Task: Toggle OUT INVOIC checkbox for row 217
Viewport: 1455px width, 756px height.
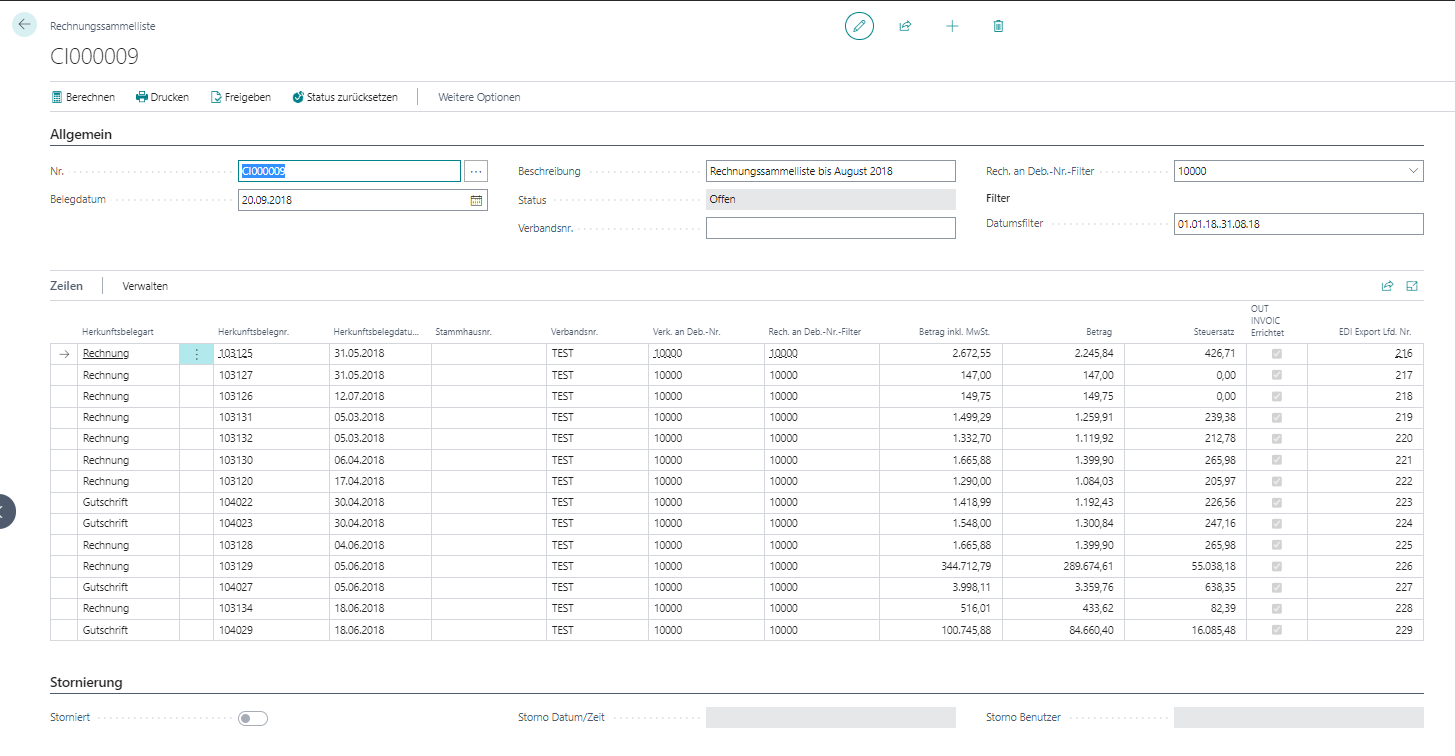Action: [1277, 375]
